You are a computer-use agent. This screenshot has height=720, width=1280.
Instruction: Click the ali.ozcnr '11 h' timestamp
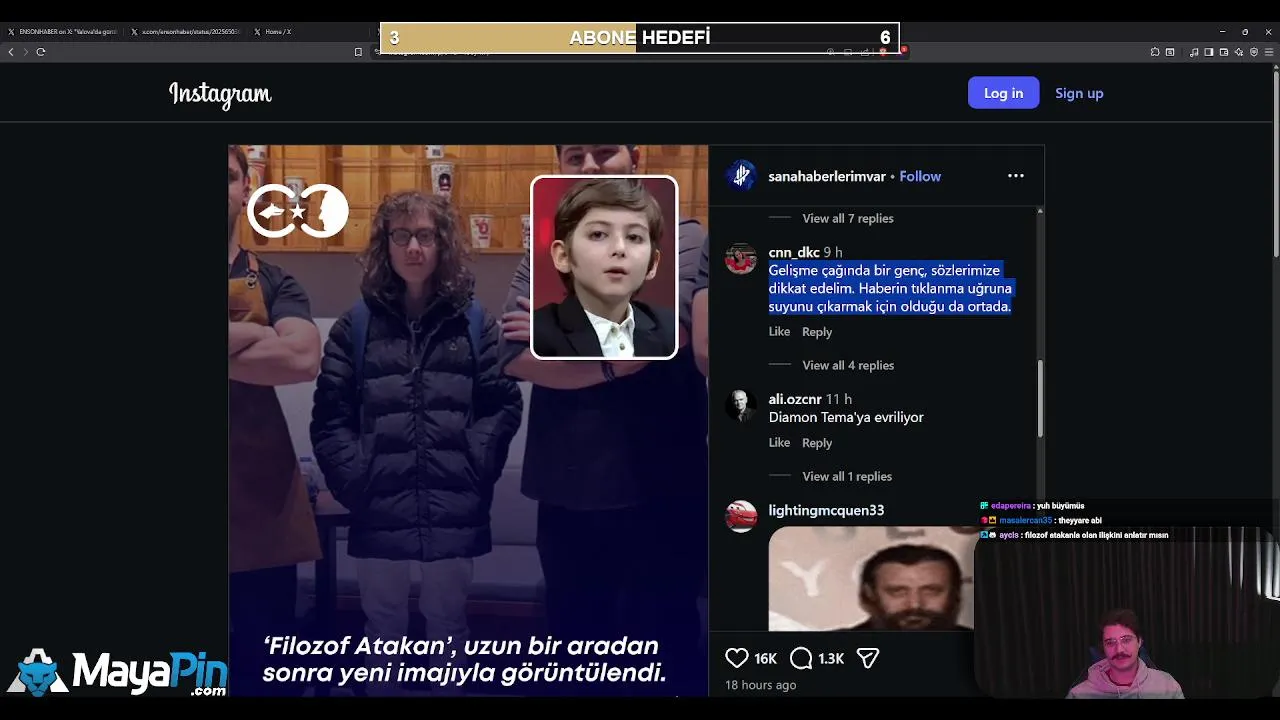point(839,399)
